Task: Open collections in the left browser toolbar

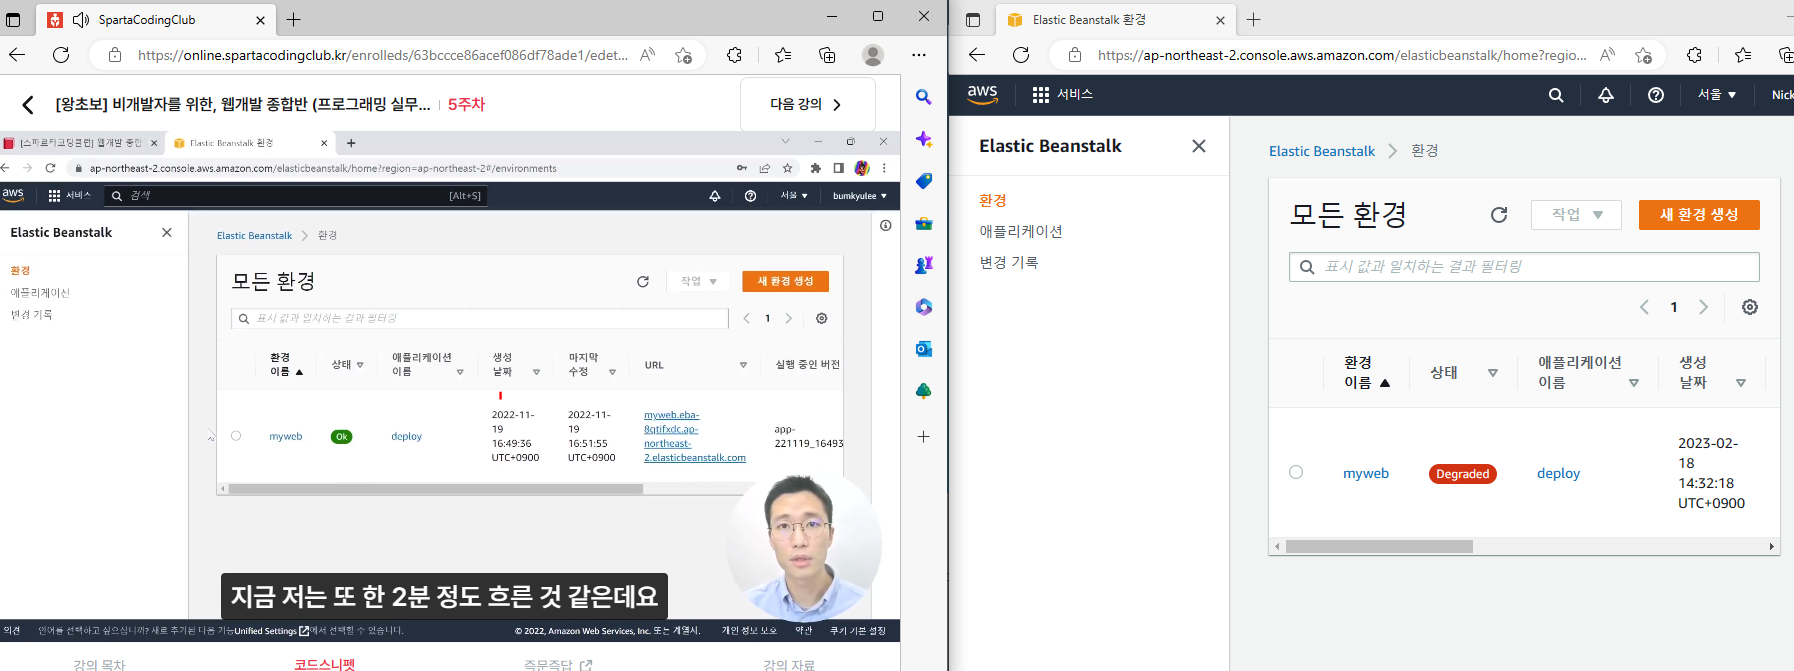Action: click(x=827, y=55)
